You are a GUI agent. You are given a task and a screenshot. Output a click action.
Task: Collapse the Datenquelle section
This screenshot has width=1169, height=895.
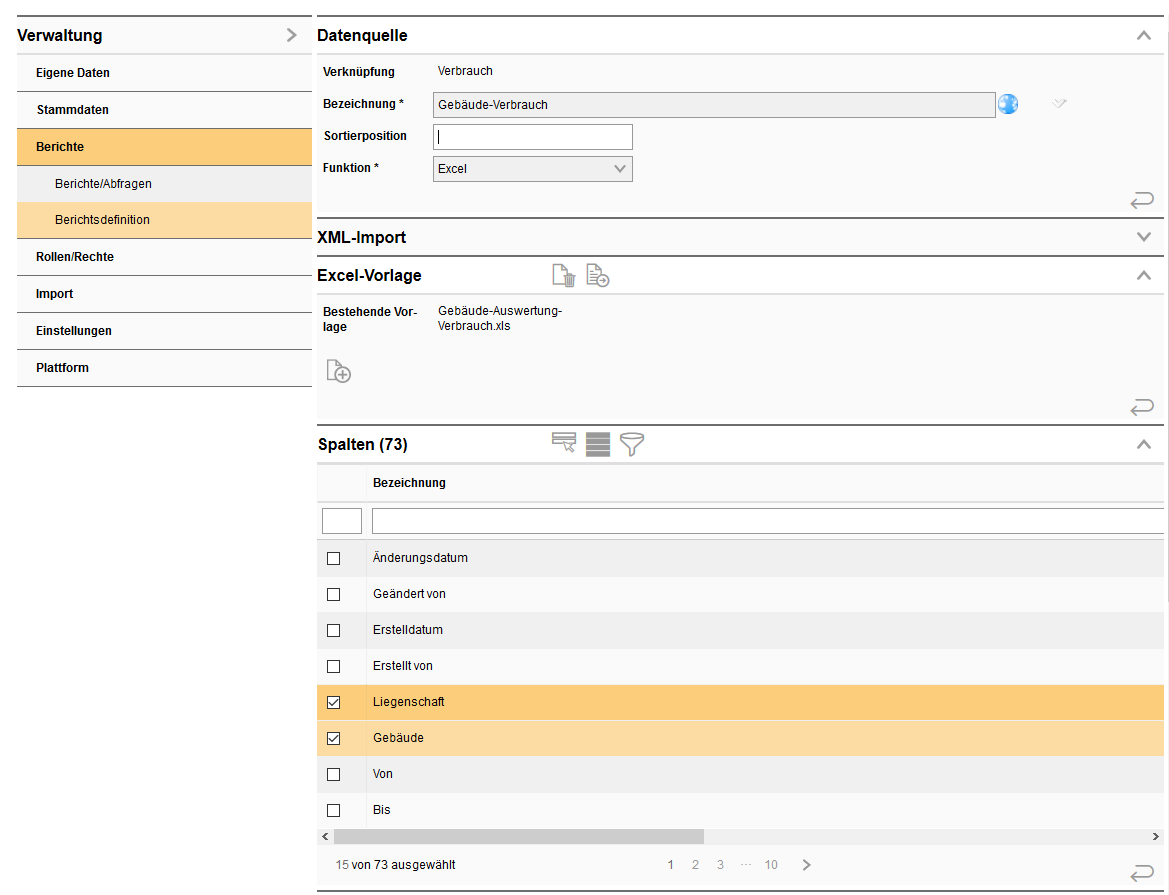tap(1144, 36)
